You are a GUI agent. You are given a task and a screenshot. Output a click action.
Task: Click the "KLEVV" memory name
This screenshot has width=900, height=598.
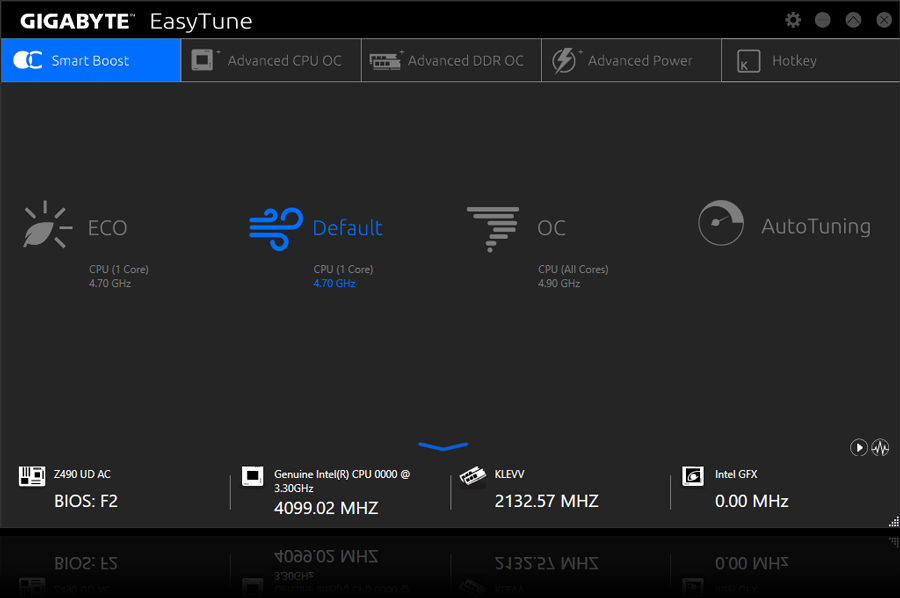pyautogui.click(x=509, y=474)
